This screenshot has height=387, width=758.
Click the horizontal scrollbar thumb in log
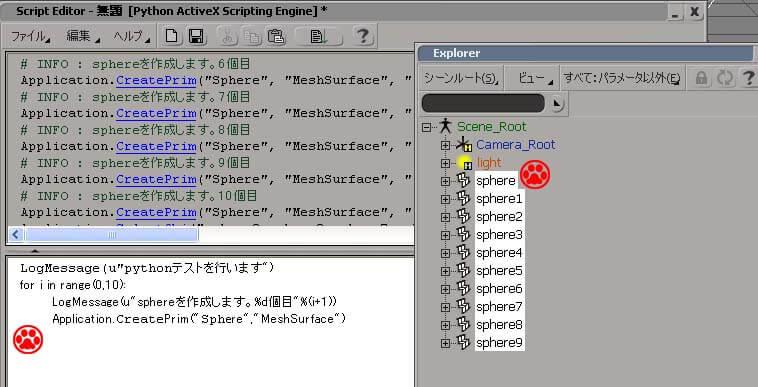pyautogui.click(x=111, y=235)
